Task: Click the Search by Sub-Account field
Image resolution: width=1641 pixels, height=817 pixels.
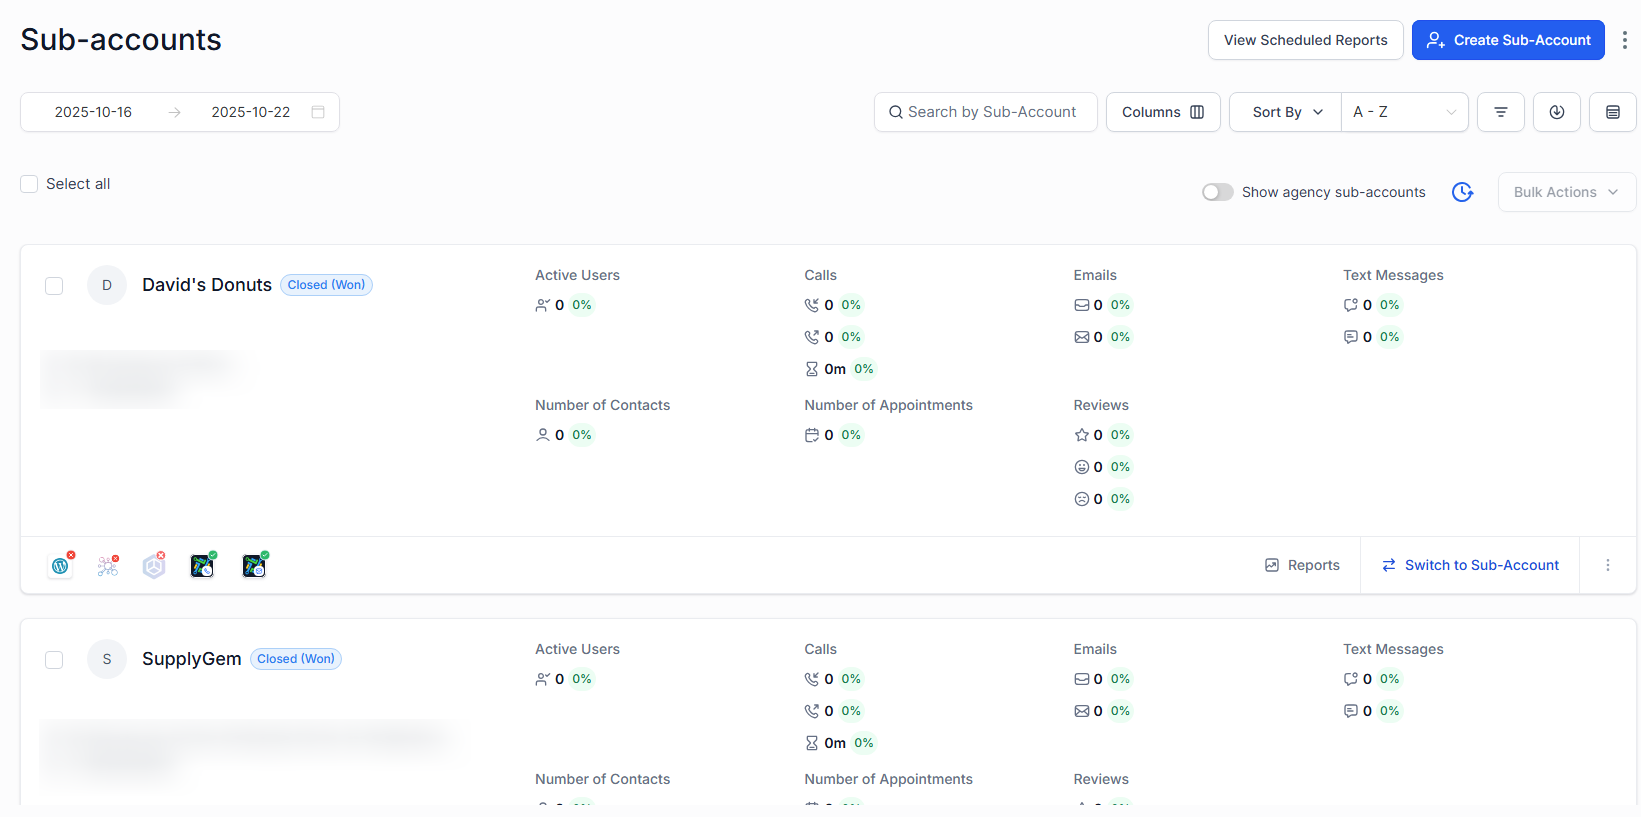Action: tap(985, 112)
